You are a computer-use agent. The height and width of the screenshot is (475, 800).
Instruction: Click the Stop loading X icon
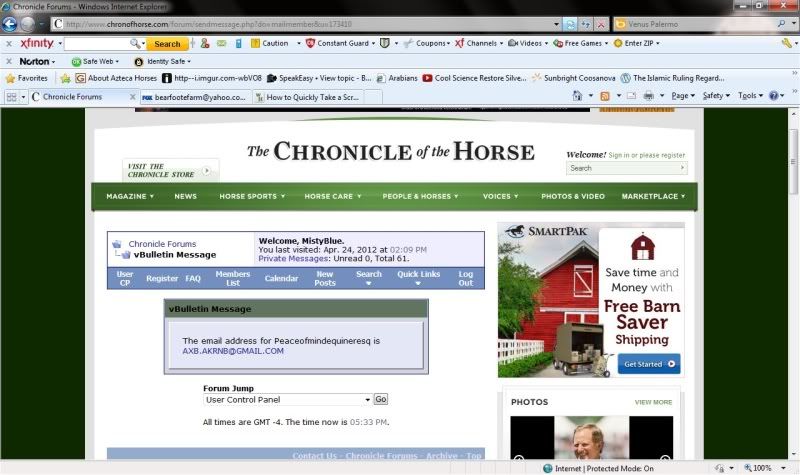point(600,23)
